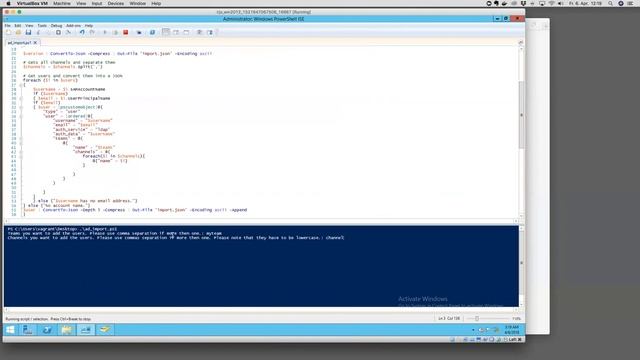Show script pane maximized layout icon
640x360 pixels.
tap(186, 32)
